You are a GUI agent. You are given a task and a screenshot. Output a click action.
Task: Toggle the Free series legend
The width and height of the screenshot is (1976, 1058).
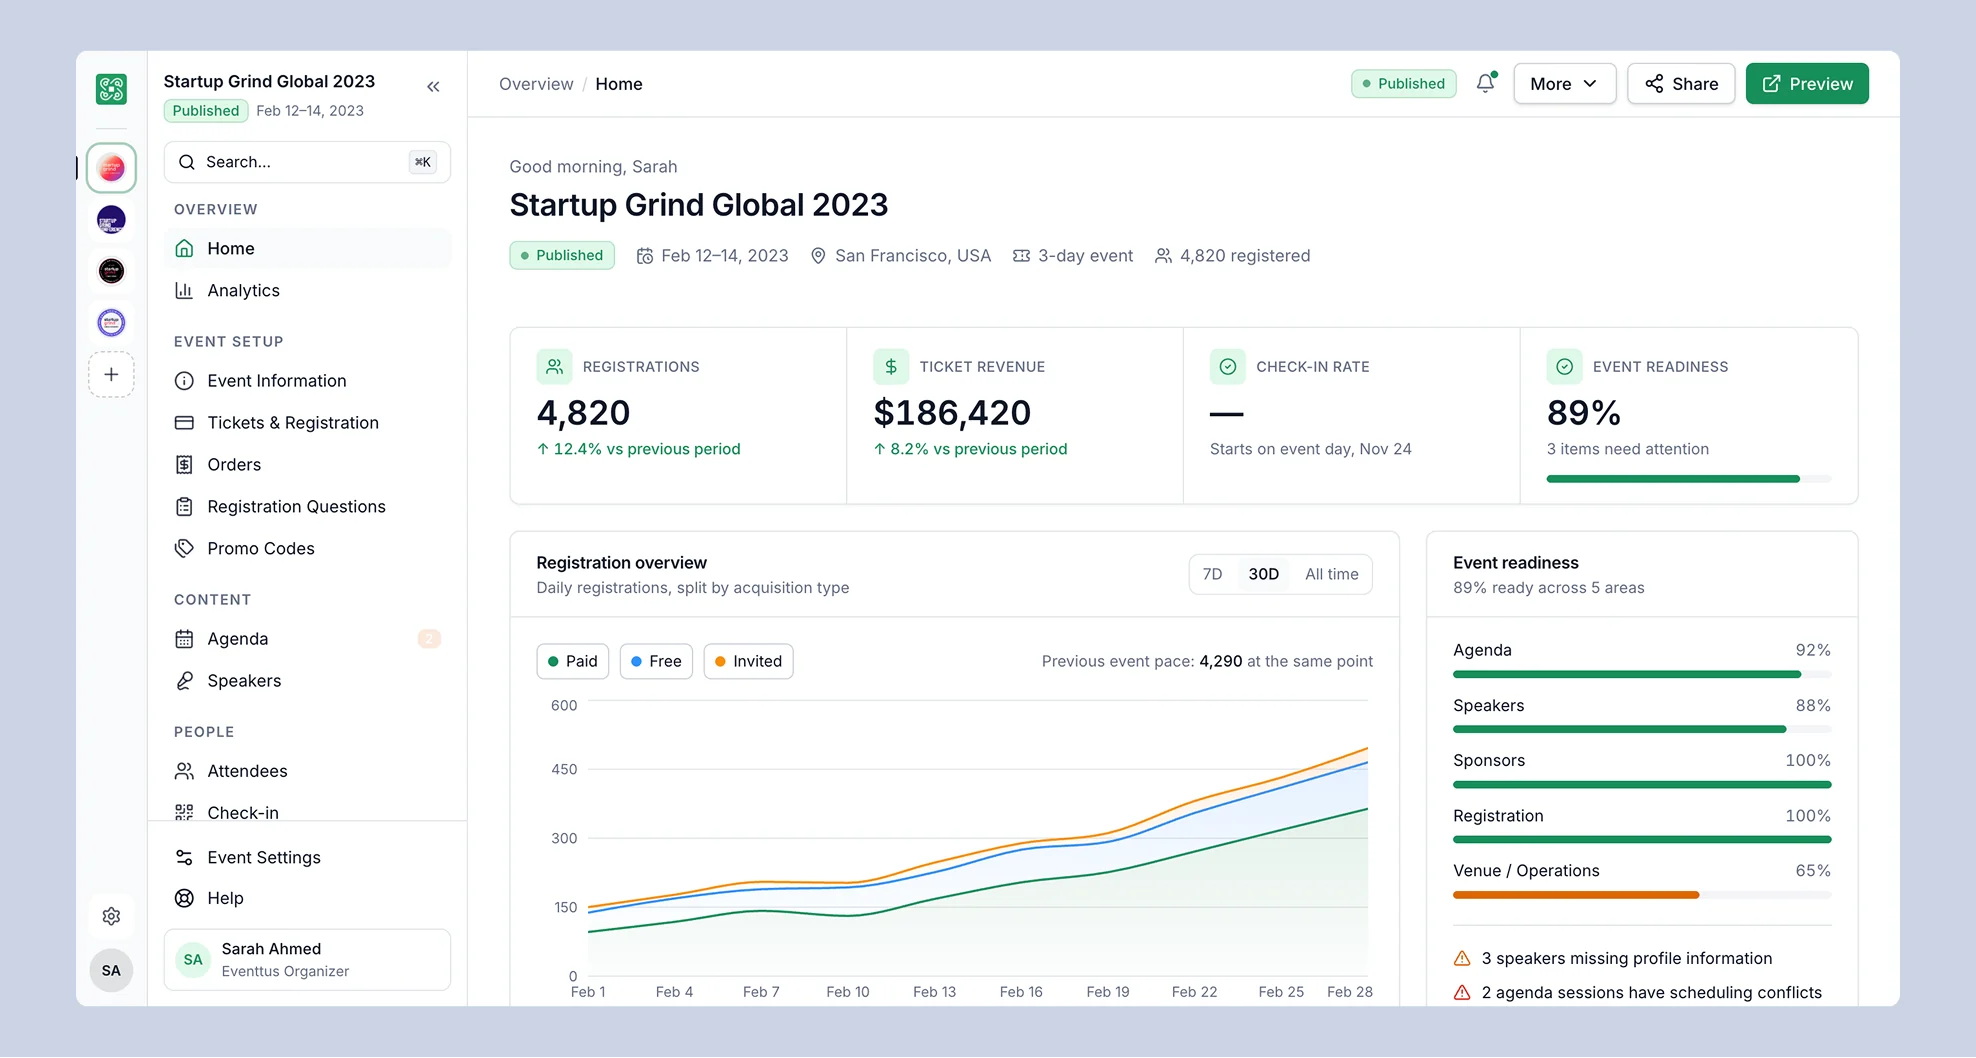tap(656, 661)
